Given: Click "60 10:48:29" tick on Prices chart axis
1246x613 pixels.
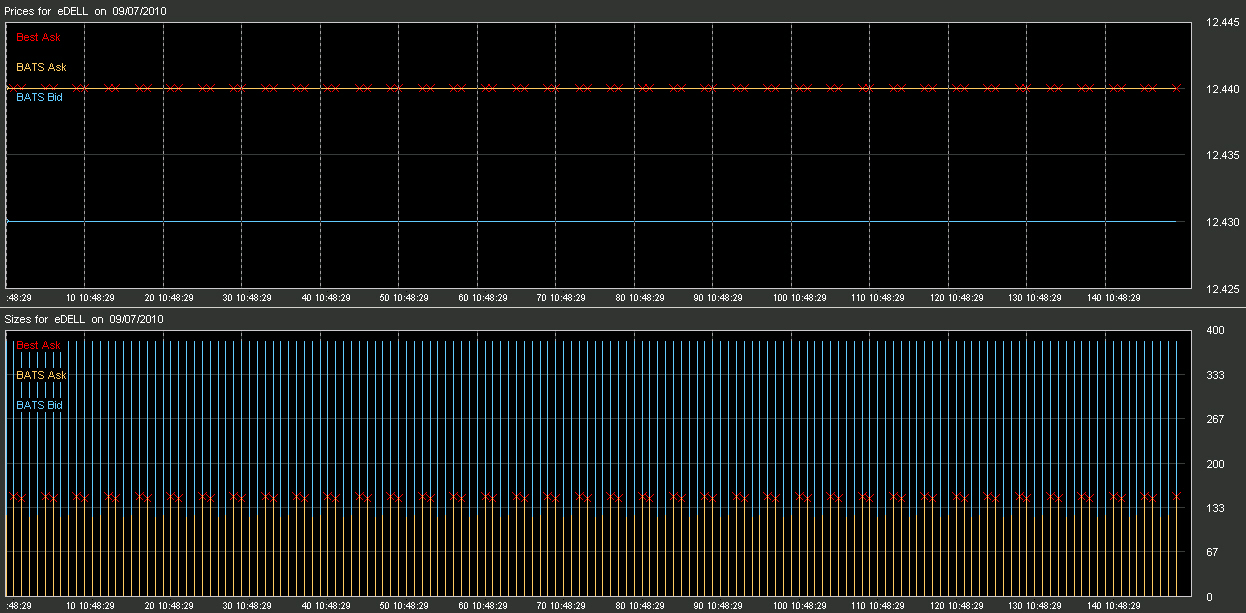Looking at the screenshot, I should click(x=482, y=298).
